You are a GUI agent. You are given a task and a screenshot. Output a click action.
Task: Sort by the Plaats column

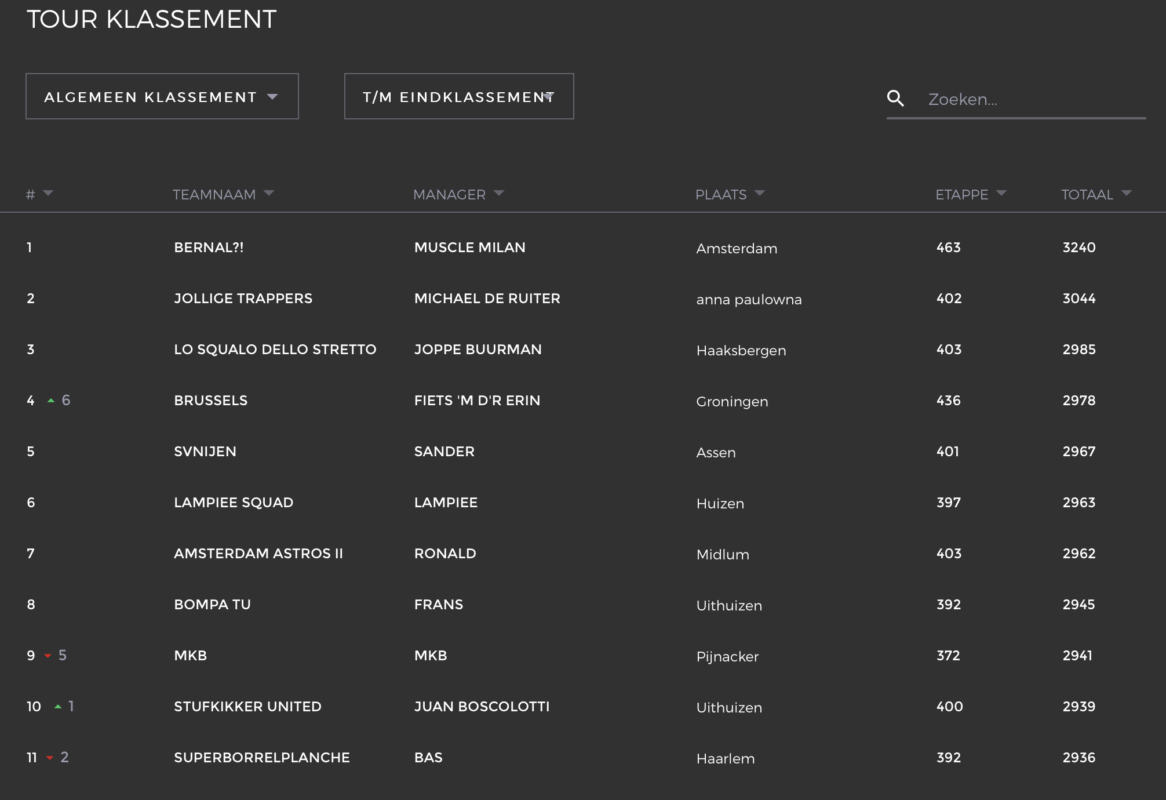pos(729,194)
